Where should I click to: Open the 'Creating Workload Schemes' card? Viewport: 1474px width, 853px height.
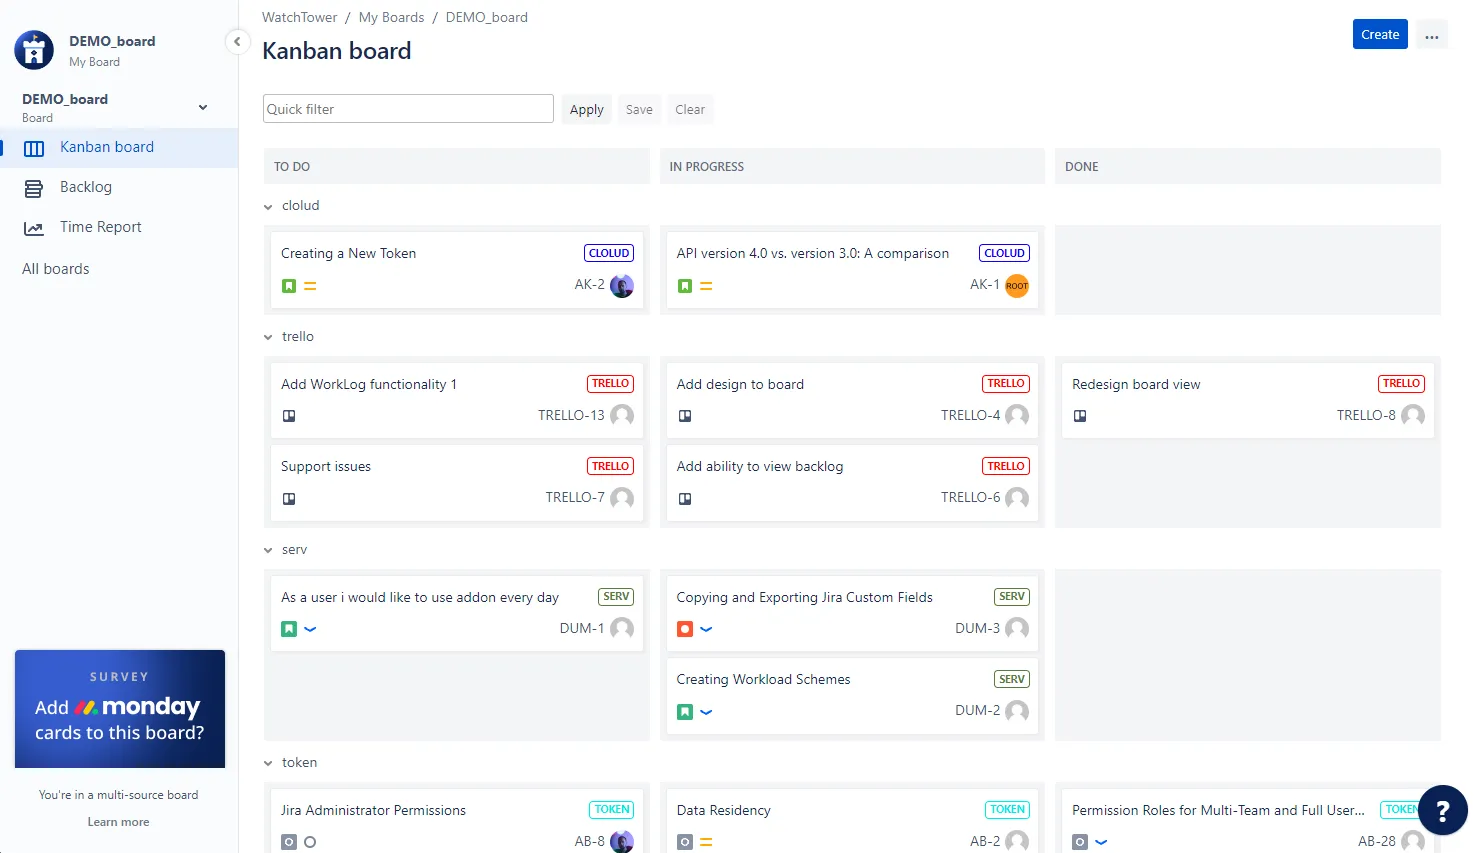click(x=852, y=695)
